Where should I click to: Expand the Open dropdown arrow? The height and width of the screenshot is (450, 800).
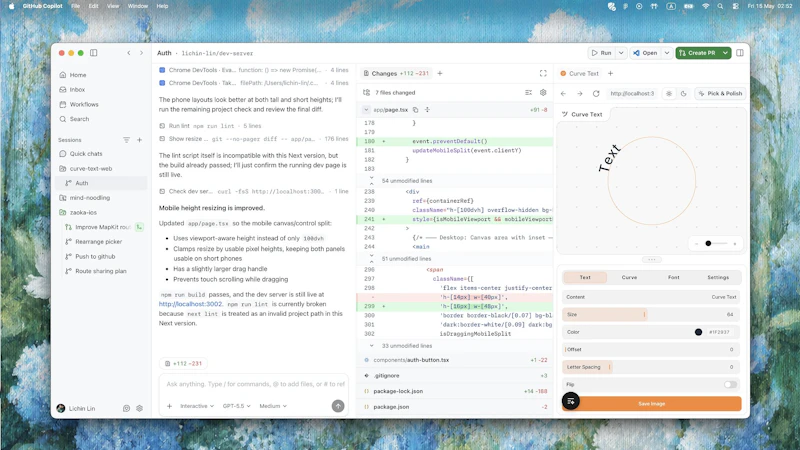pyautogui.click(x=666, y=53)
